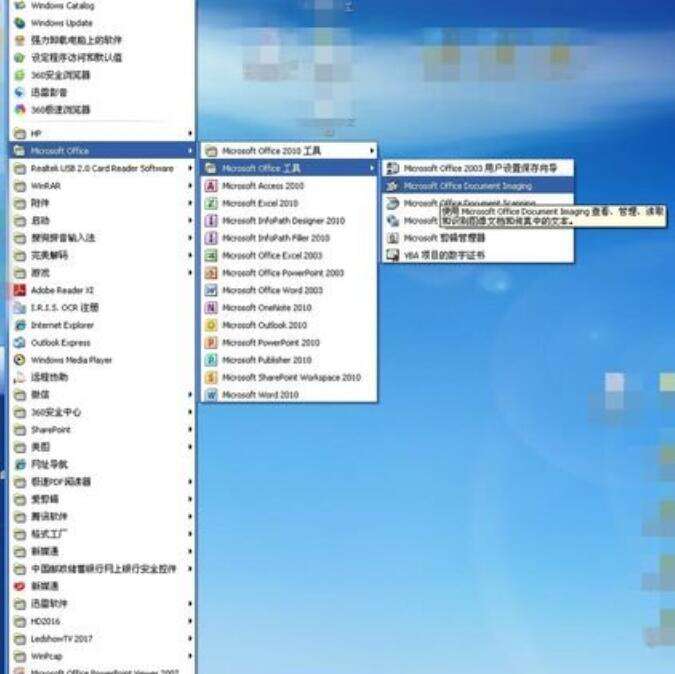Choose VBA 项目的数字证书 menu entry
675x674 pixels.
point(478,255)
